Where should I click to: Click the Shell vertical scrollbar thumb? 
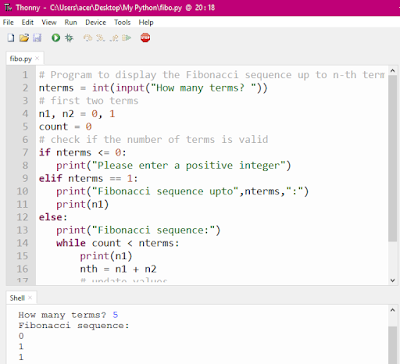click(393, 345)
